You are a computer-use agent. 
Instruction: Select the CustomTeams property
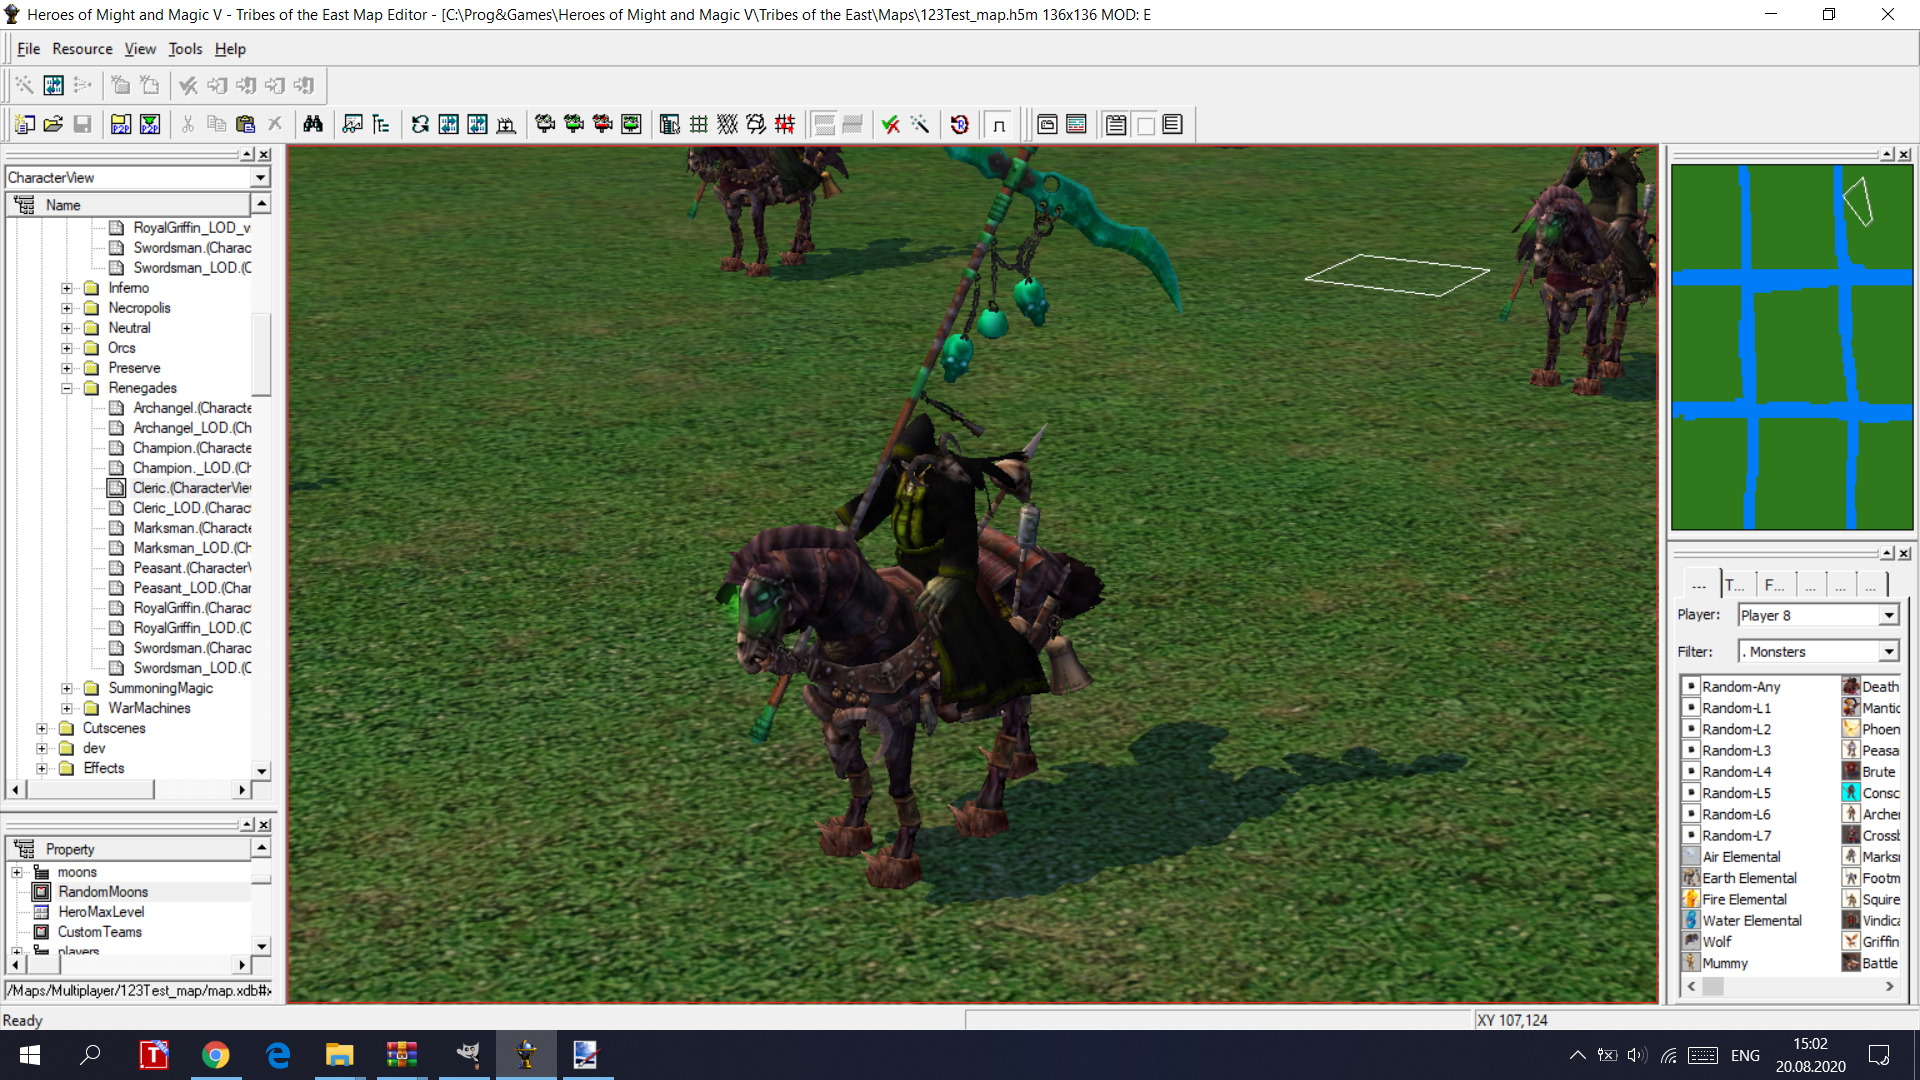[x=100, y=932]
